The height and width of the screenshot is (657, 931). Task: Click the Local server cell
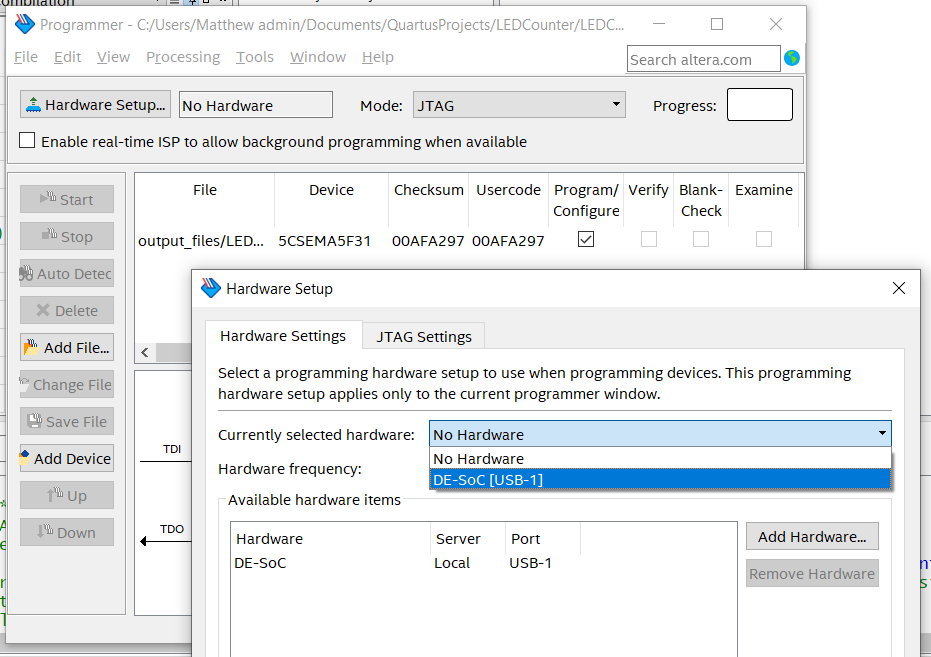(452, 563)
